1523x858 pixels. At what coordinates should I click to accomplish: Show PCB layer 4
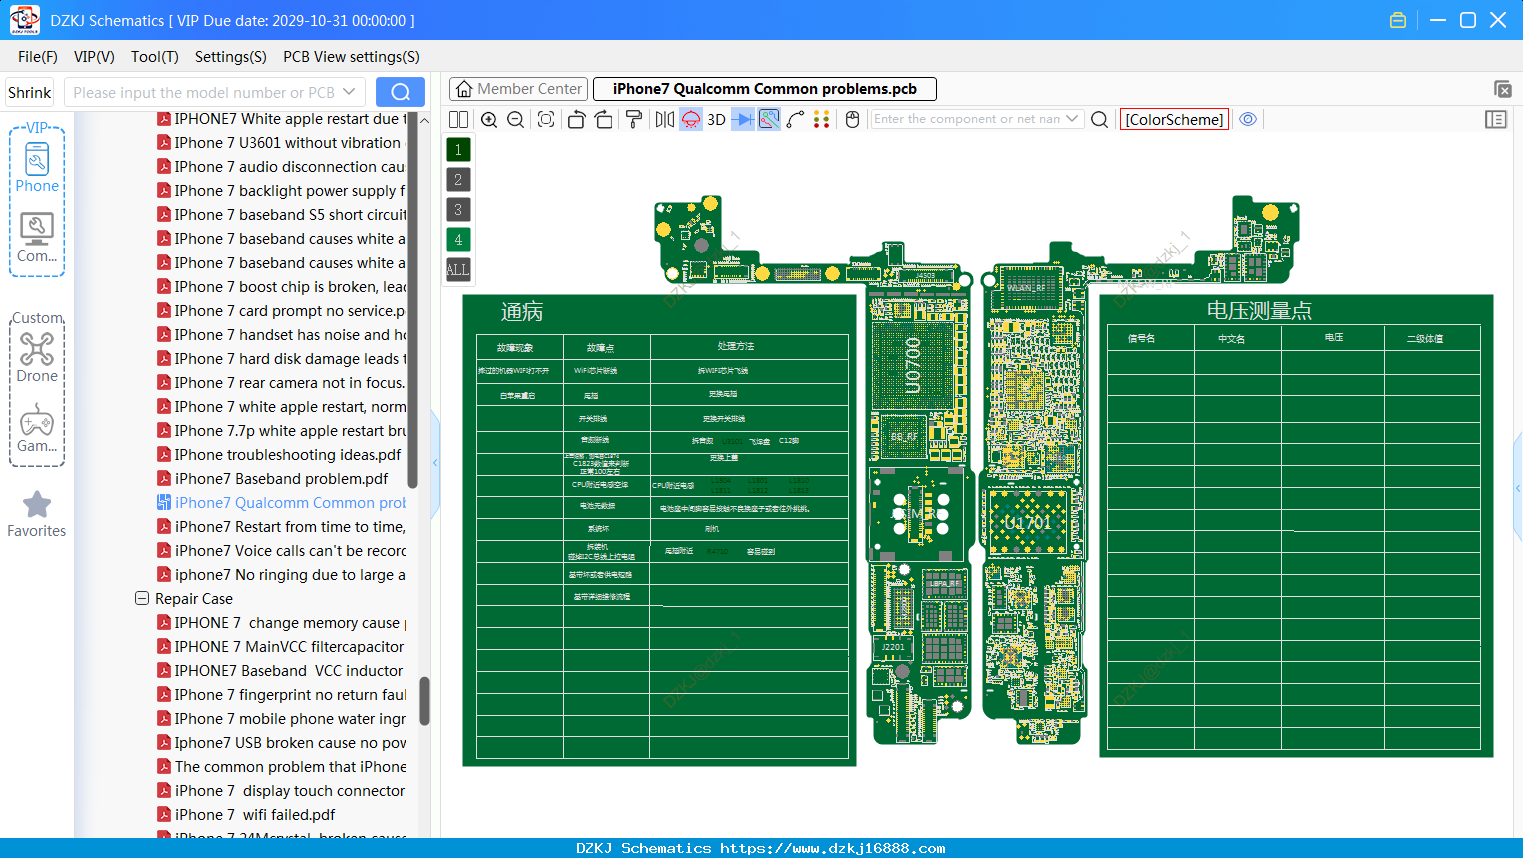click(458, 239)
